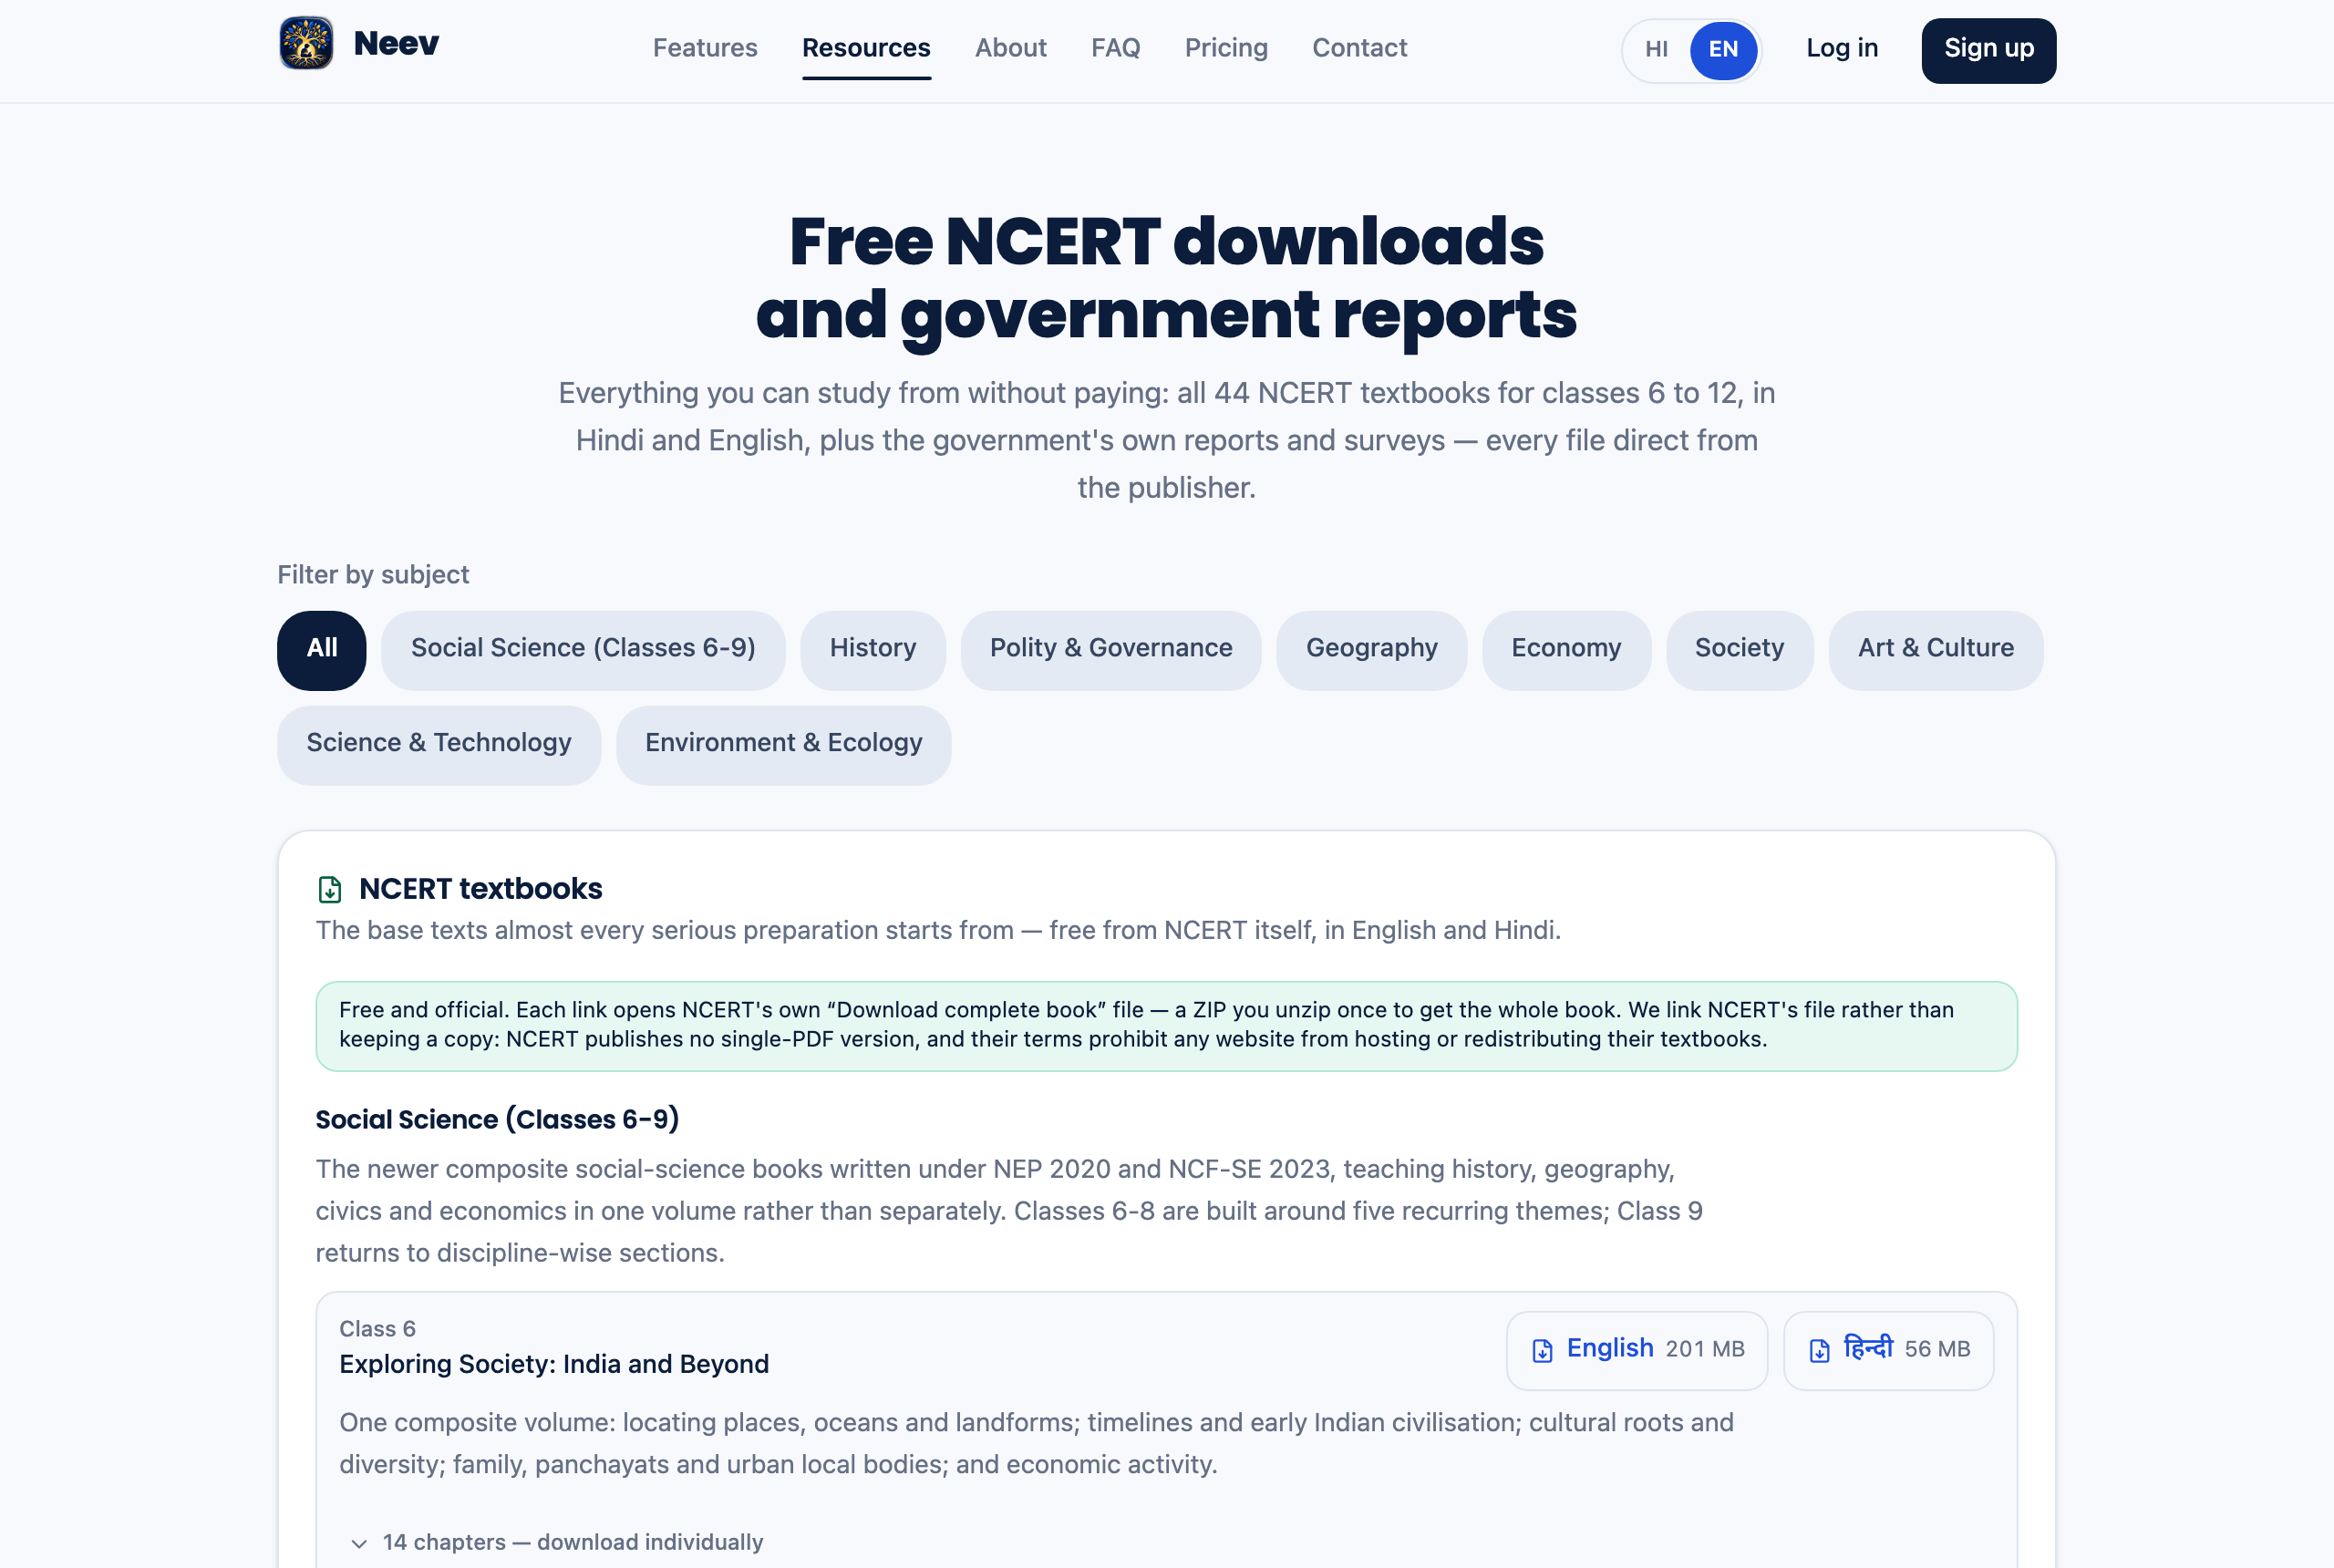Filter by Environment & Ecology
Viewport: 2334px width, 1568px height.
coord(784,745)
